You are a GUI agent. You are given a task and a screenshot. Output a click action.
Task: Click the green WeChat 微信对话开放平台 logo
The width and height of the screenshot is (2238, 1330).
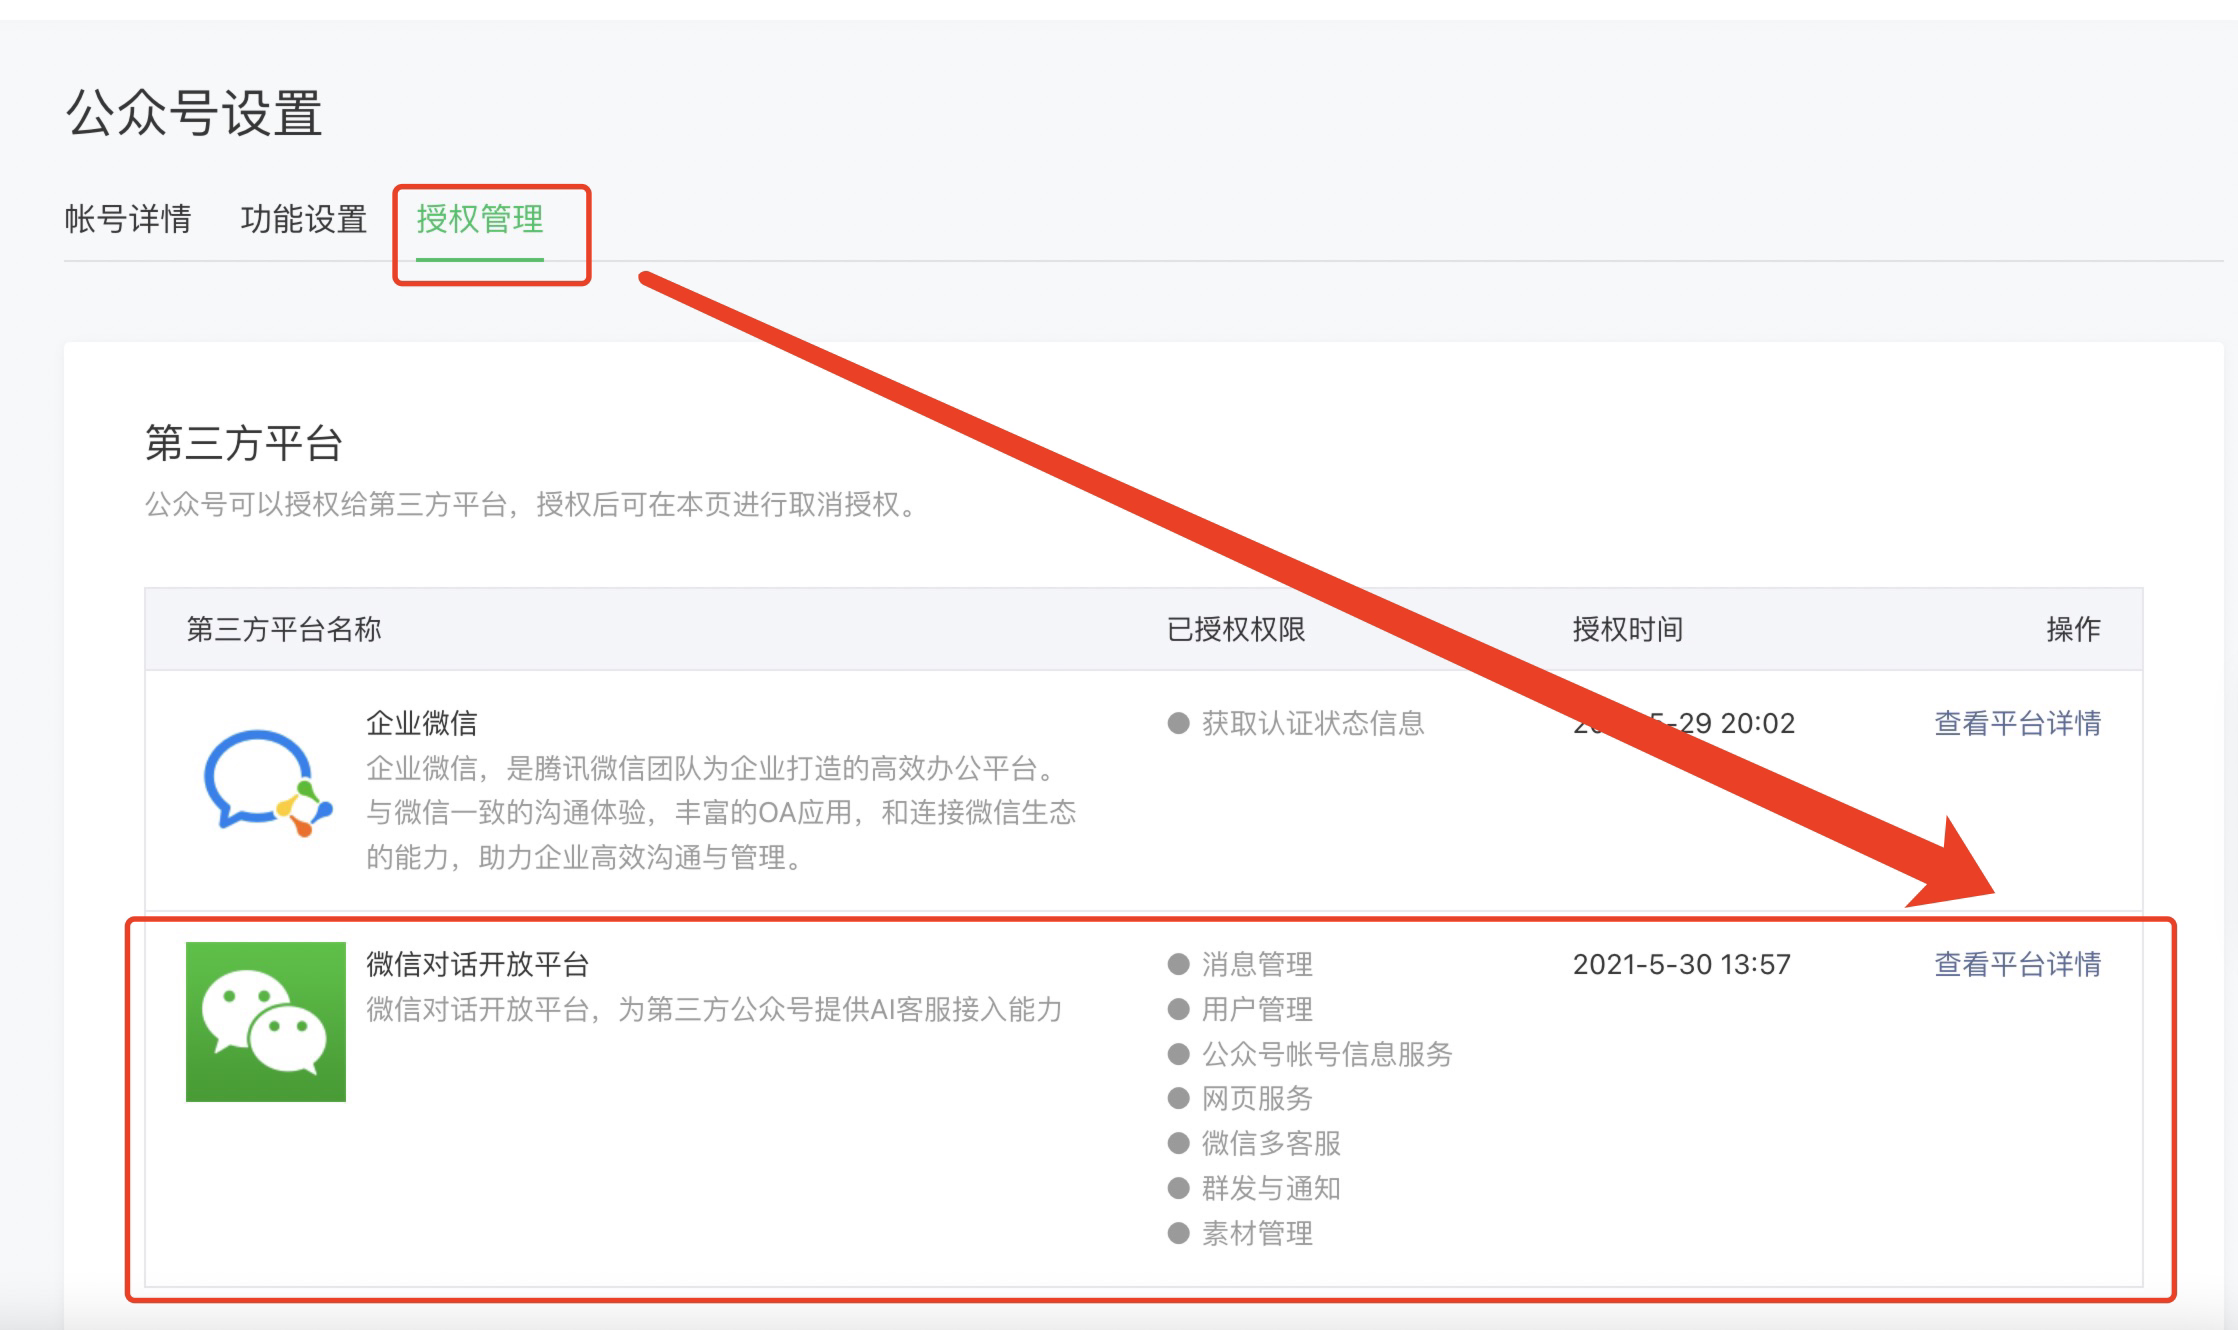[266, 1021]
